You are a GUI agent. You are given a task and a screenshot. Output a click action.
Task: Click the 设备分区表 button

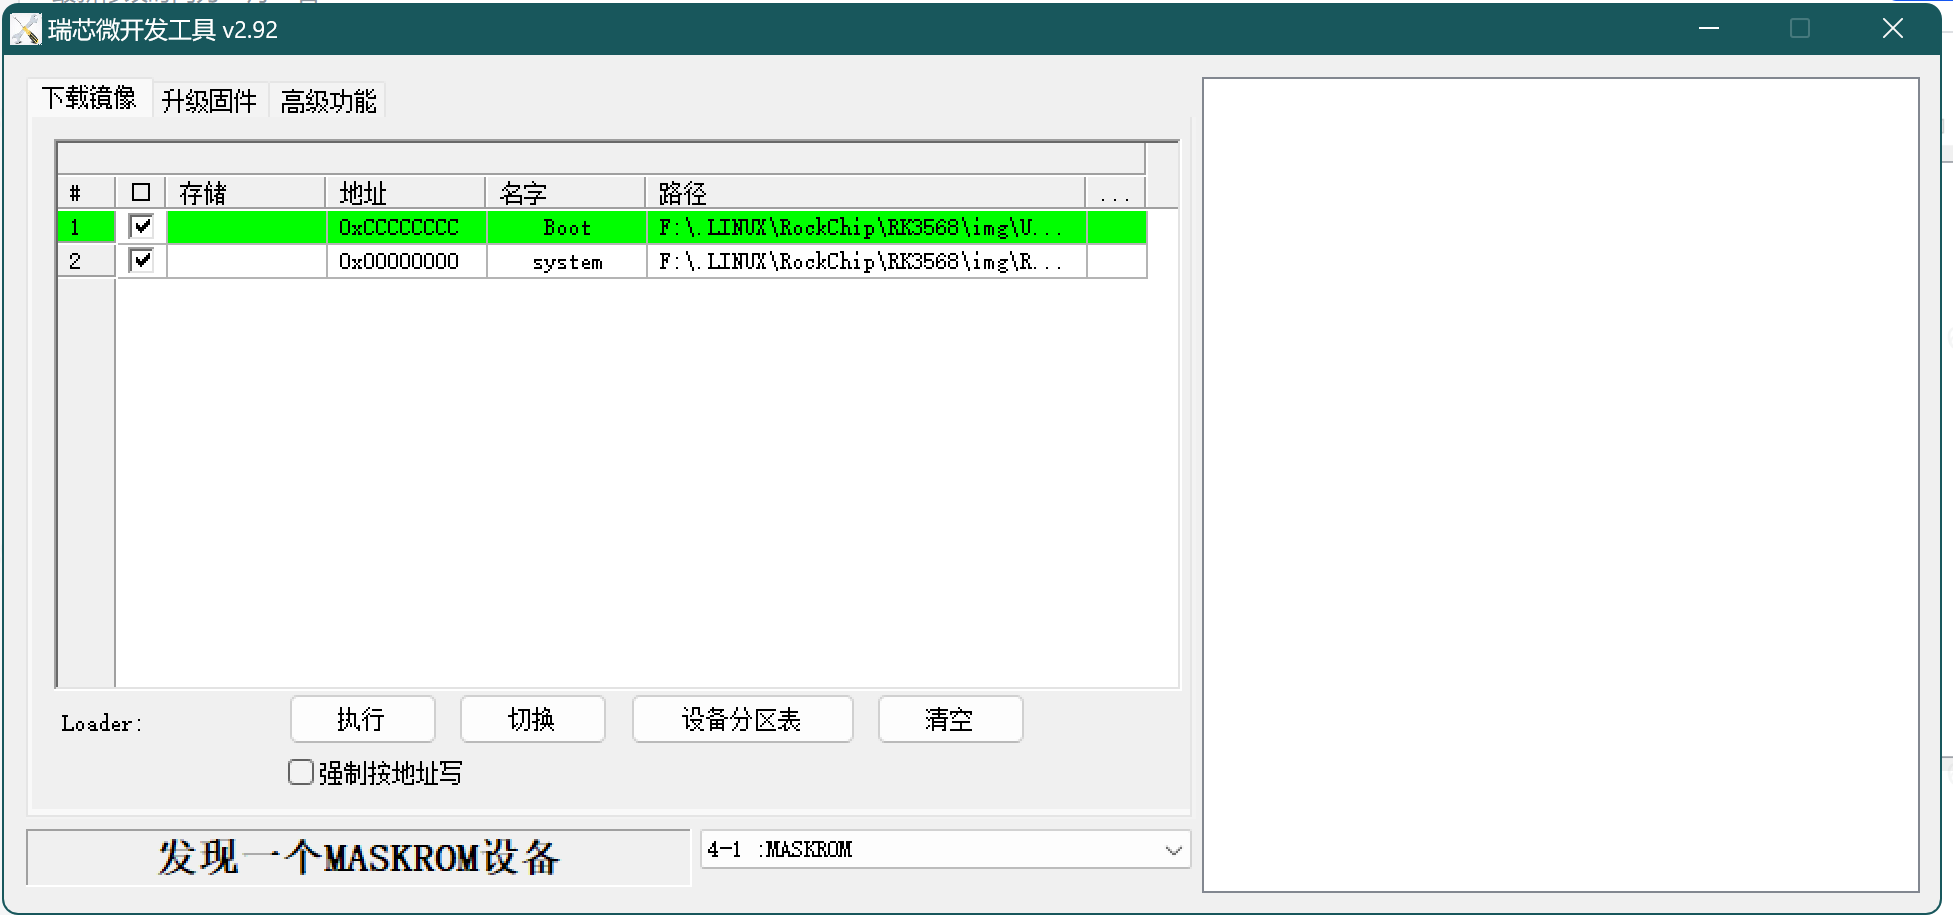742,720
